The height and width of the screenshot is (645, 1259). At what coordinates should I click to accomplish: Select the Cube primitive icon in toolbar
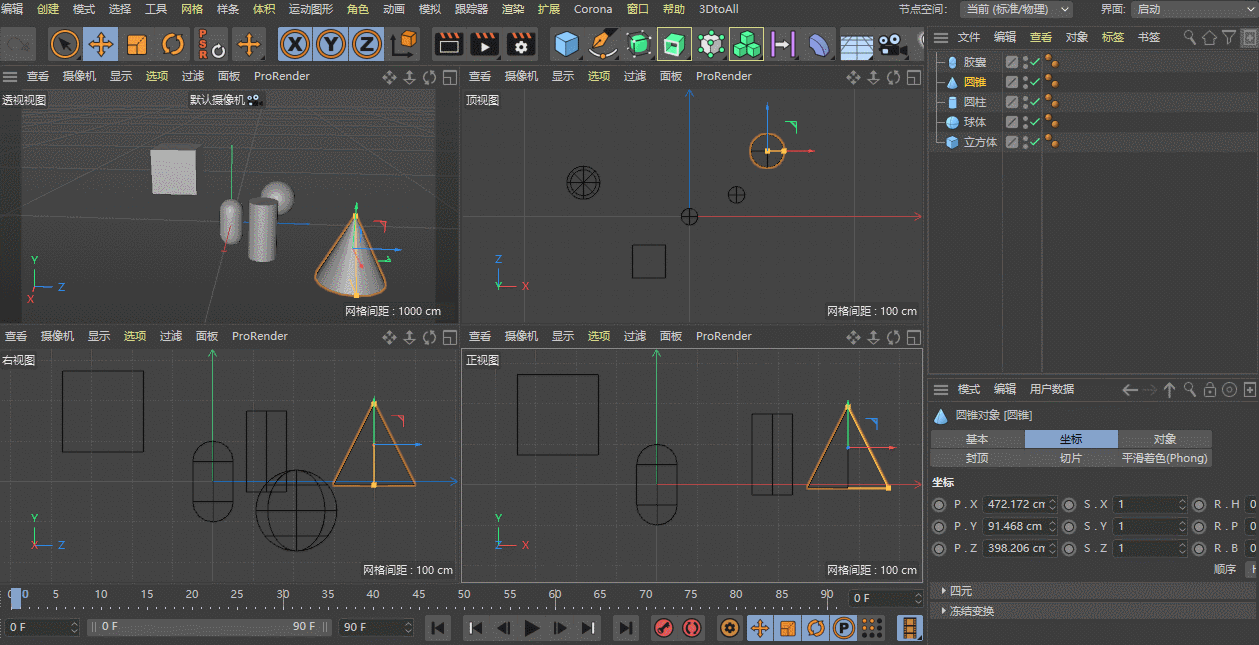click(565, 44)
